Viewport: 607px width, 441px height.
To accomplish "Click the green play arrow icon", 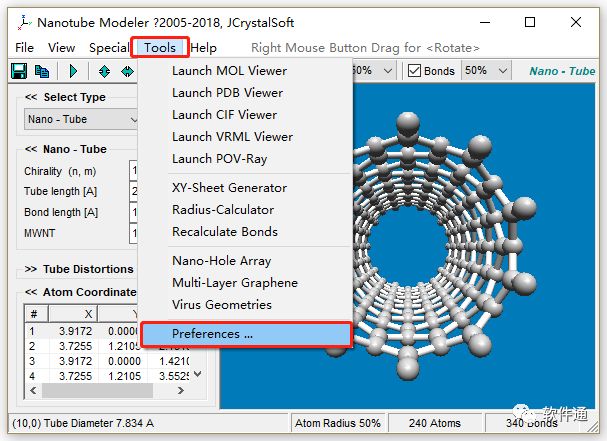I will pyautogui.click(x=73, y=71).
